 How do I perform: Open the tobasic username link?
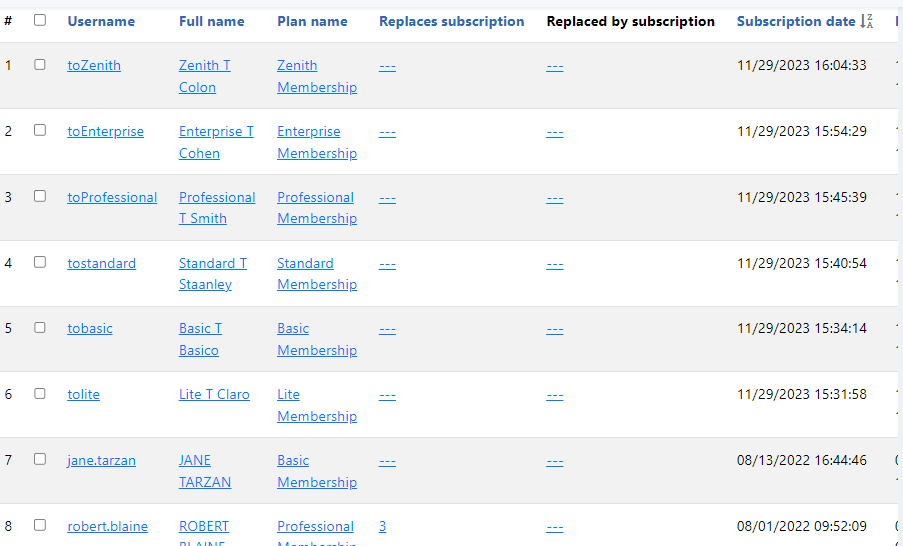(90, 328)
